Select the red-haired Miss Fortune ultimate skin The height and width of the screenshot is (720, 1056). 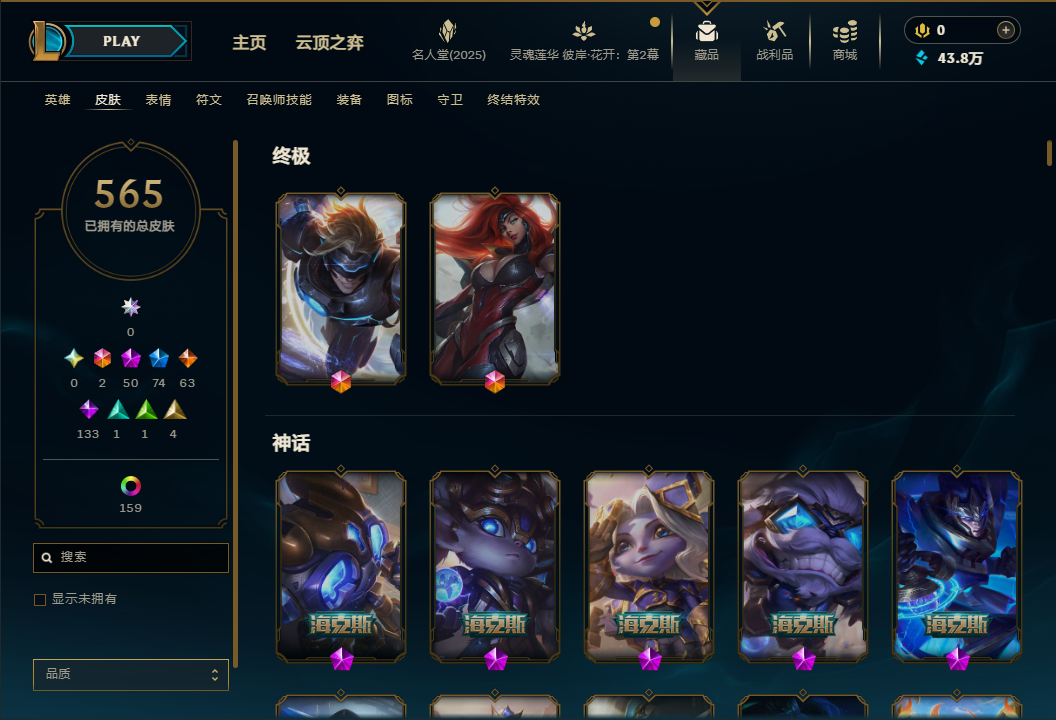click(495, 289)
